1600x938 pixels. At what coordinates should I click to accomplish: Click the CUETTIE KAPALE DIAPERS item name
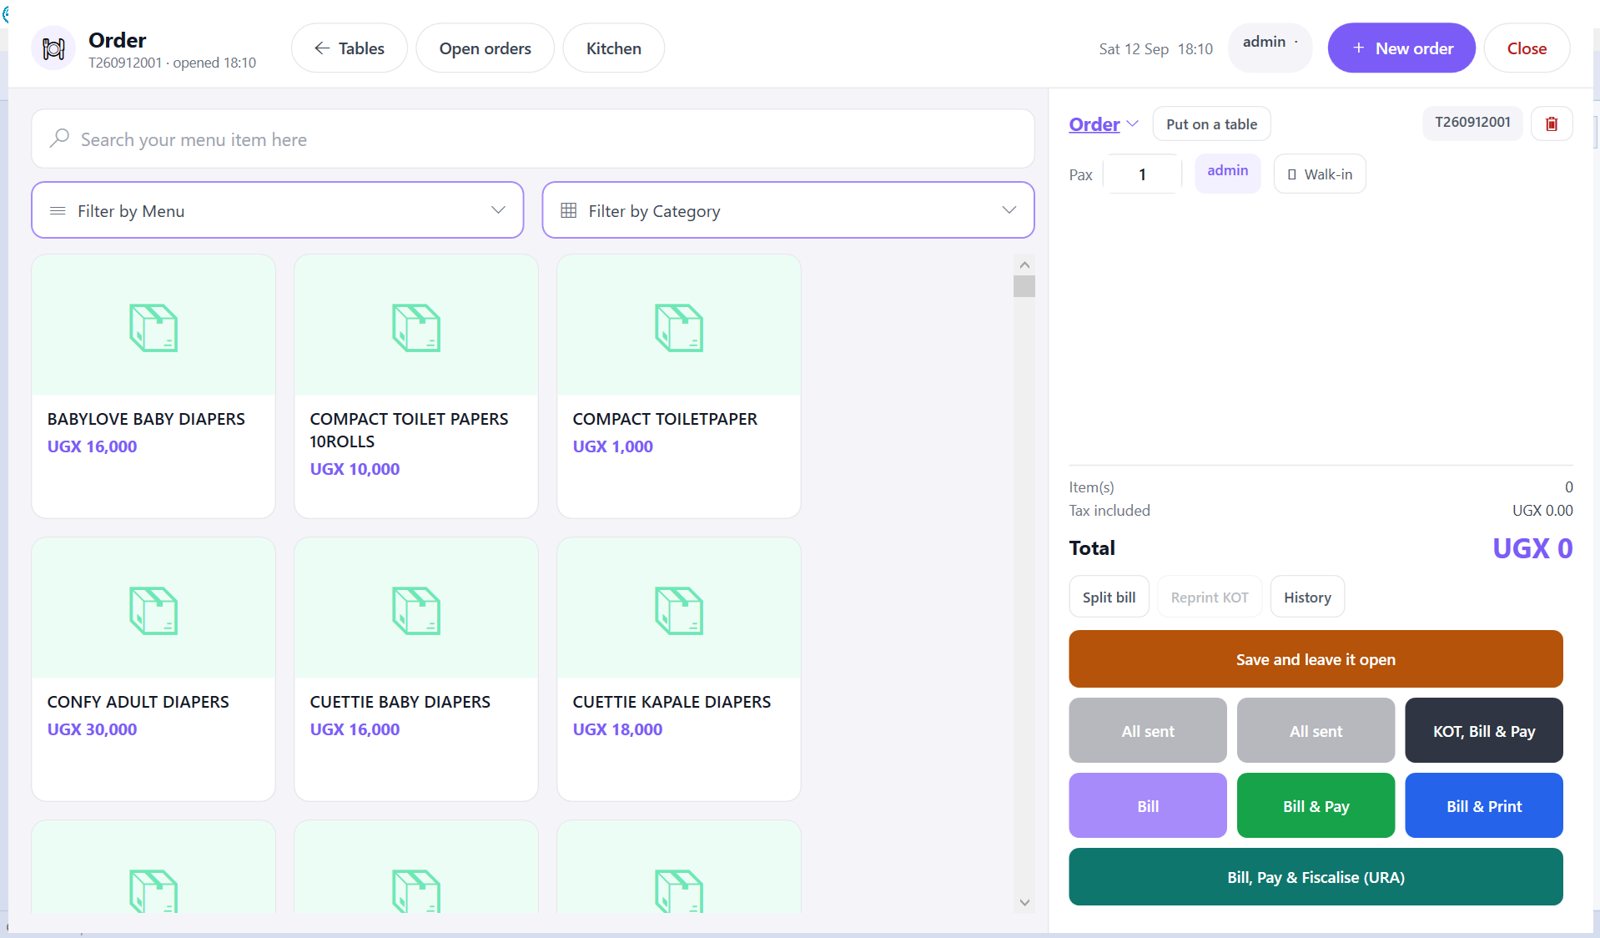click(x=672, y=702)
